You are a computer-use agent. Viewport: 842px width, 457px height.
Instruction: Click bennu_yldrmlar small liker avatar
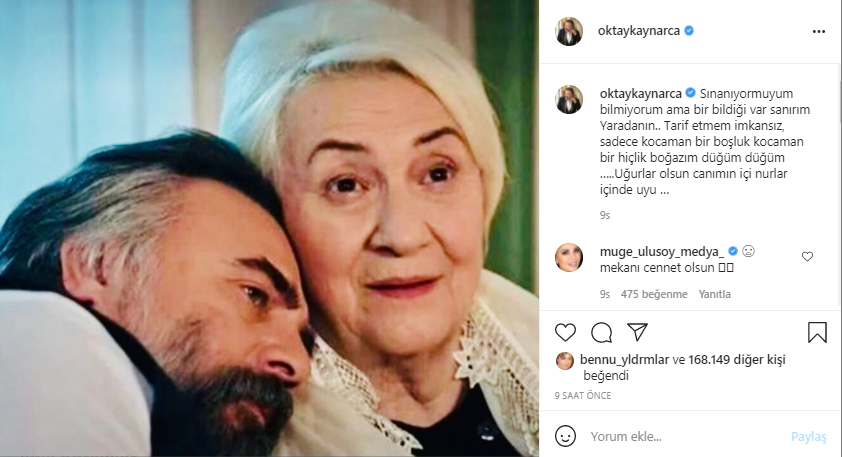[563, 361]
